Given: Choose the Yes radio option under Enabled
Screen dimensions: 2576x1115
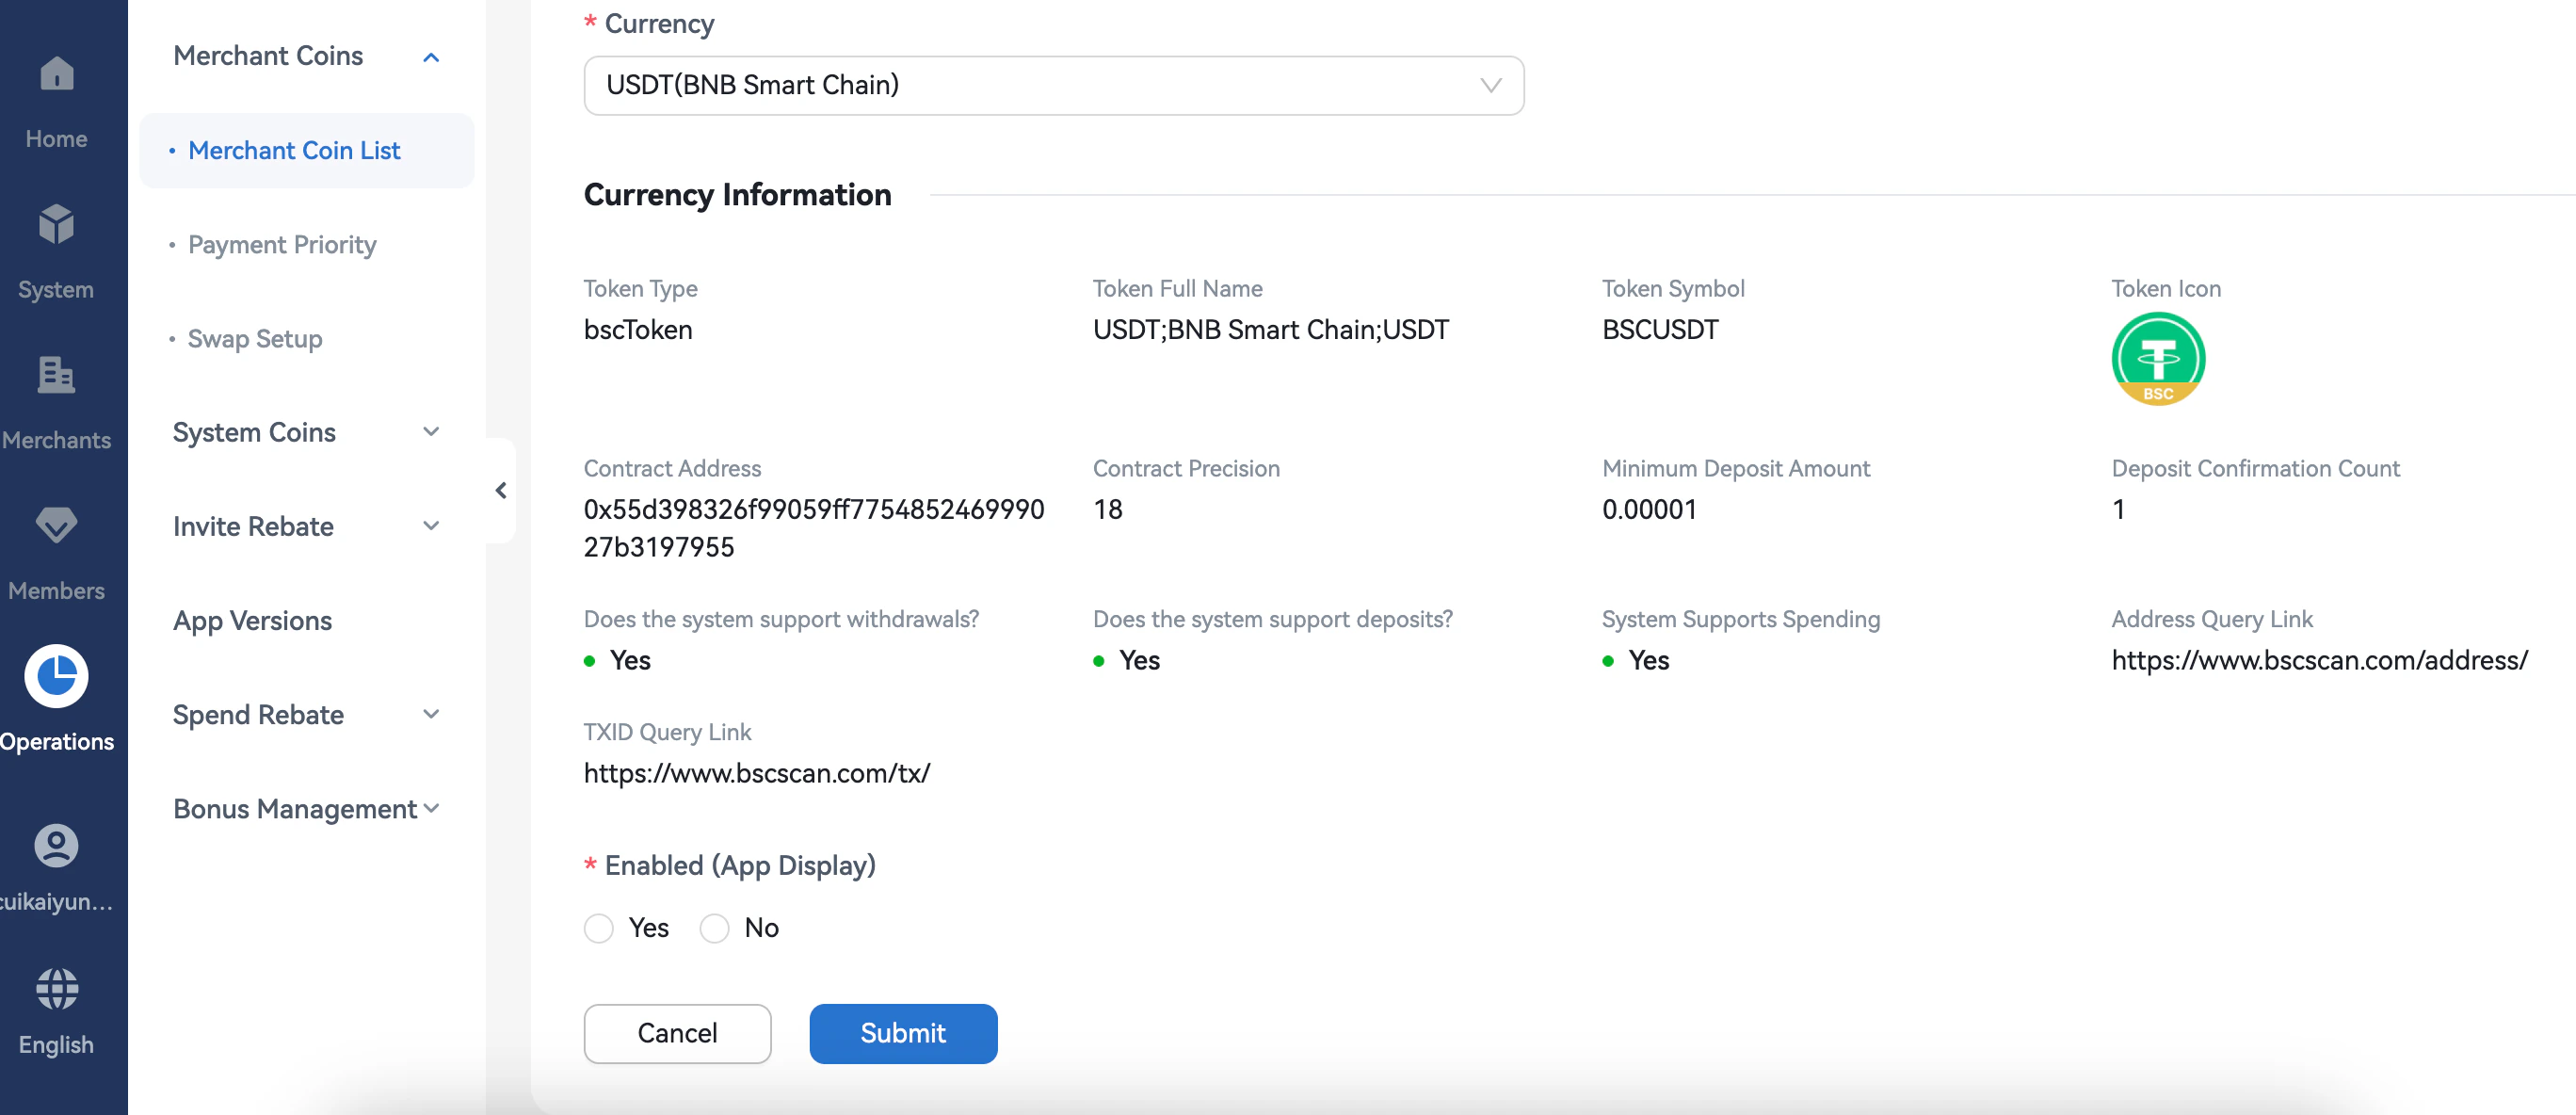Looking at the screenshot, I should coord(598,928).
